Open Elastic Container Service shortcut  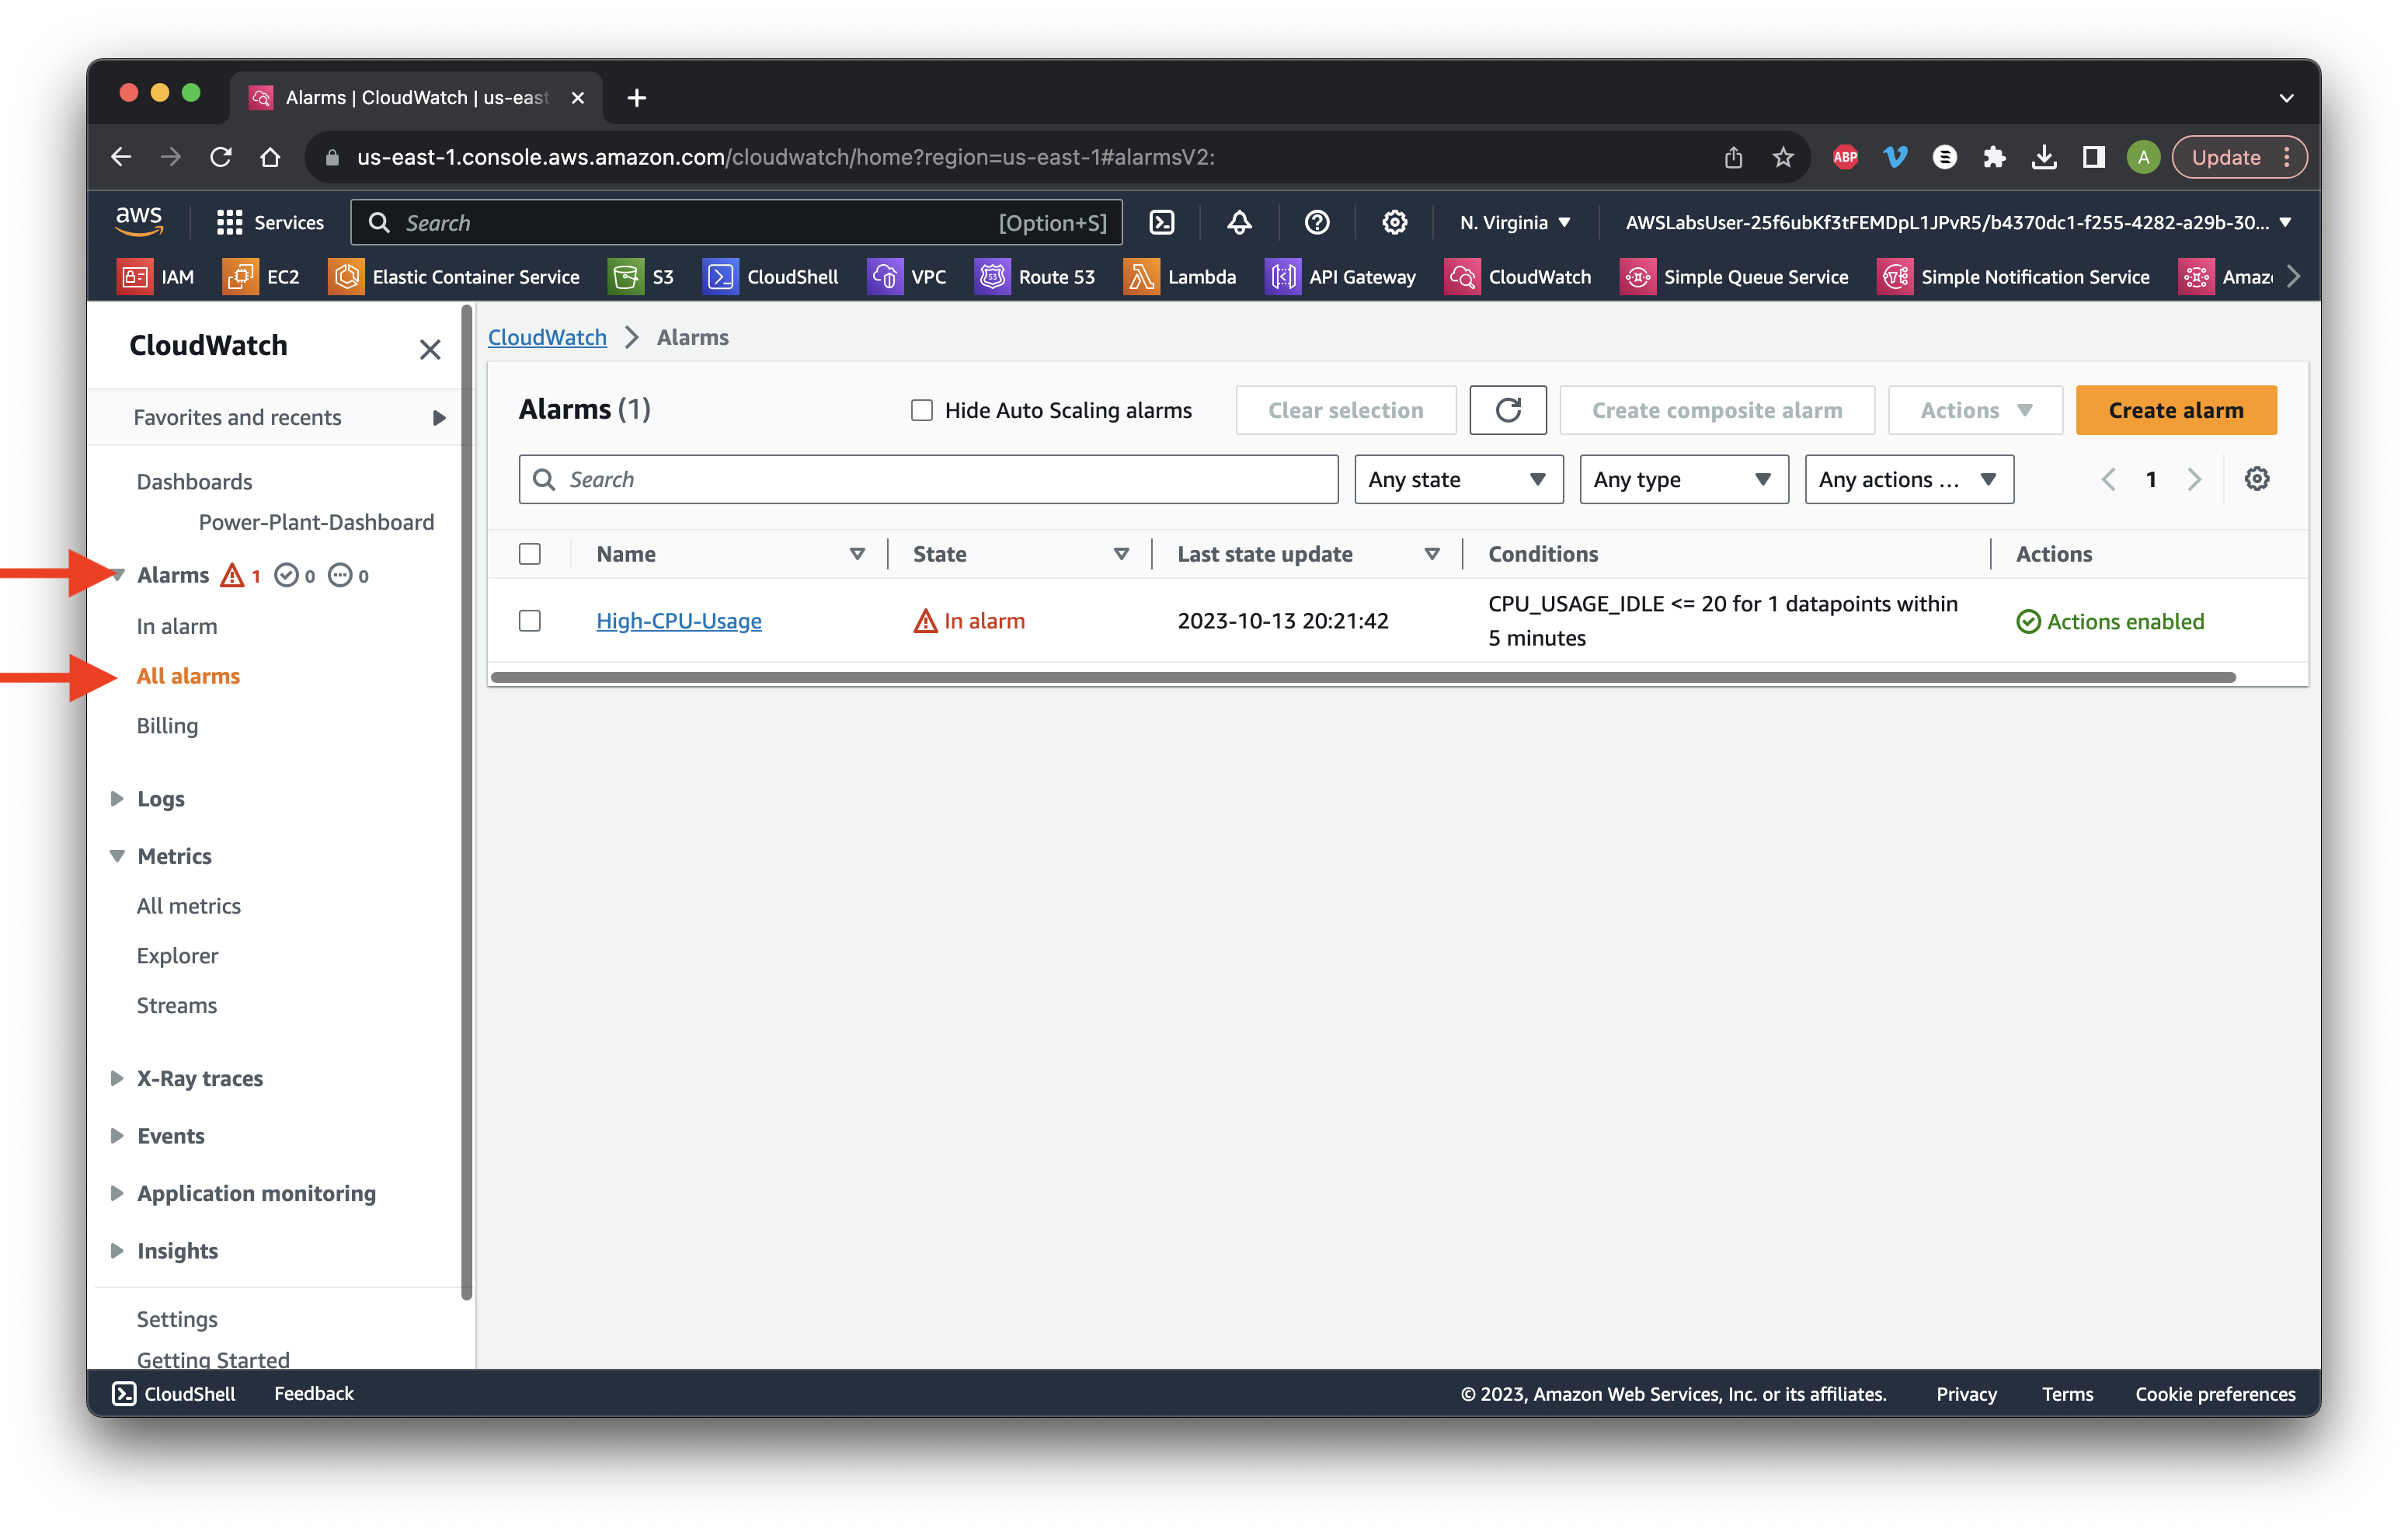454,277
